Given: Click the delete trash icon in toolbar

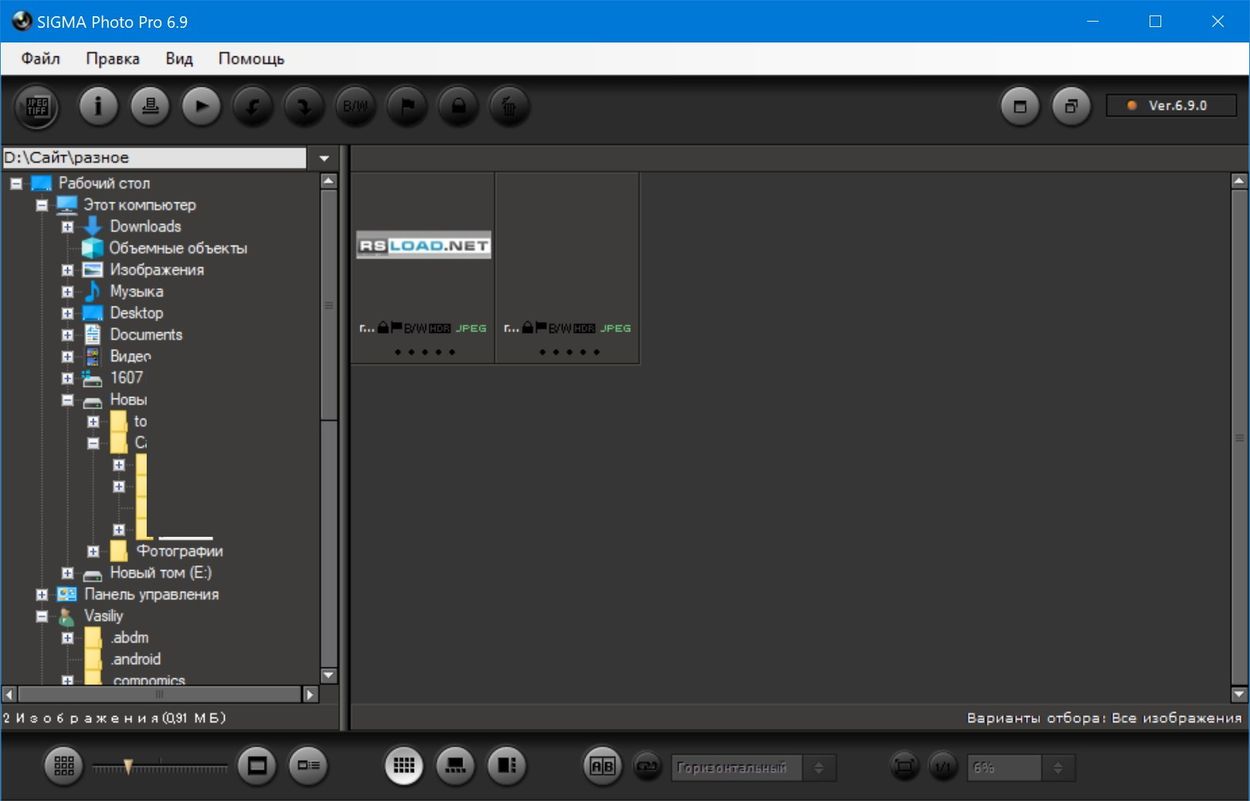Looking at the screenshot, I should pyautogui.click(x=509, y=106).
